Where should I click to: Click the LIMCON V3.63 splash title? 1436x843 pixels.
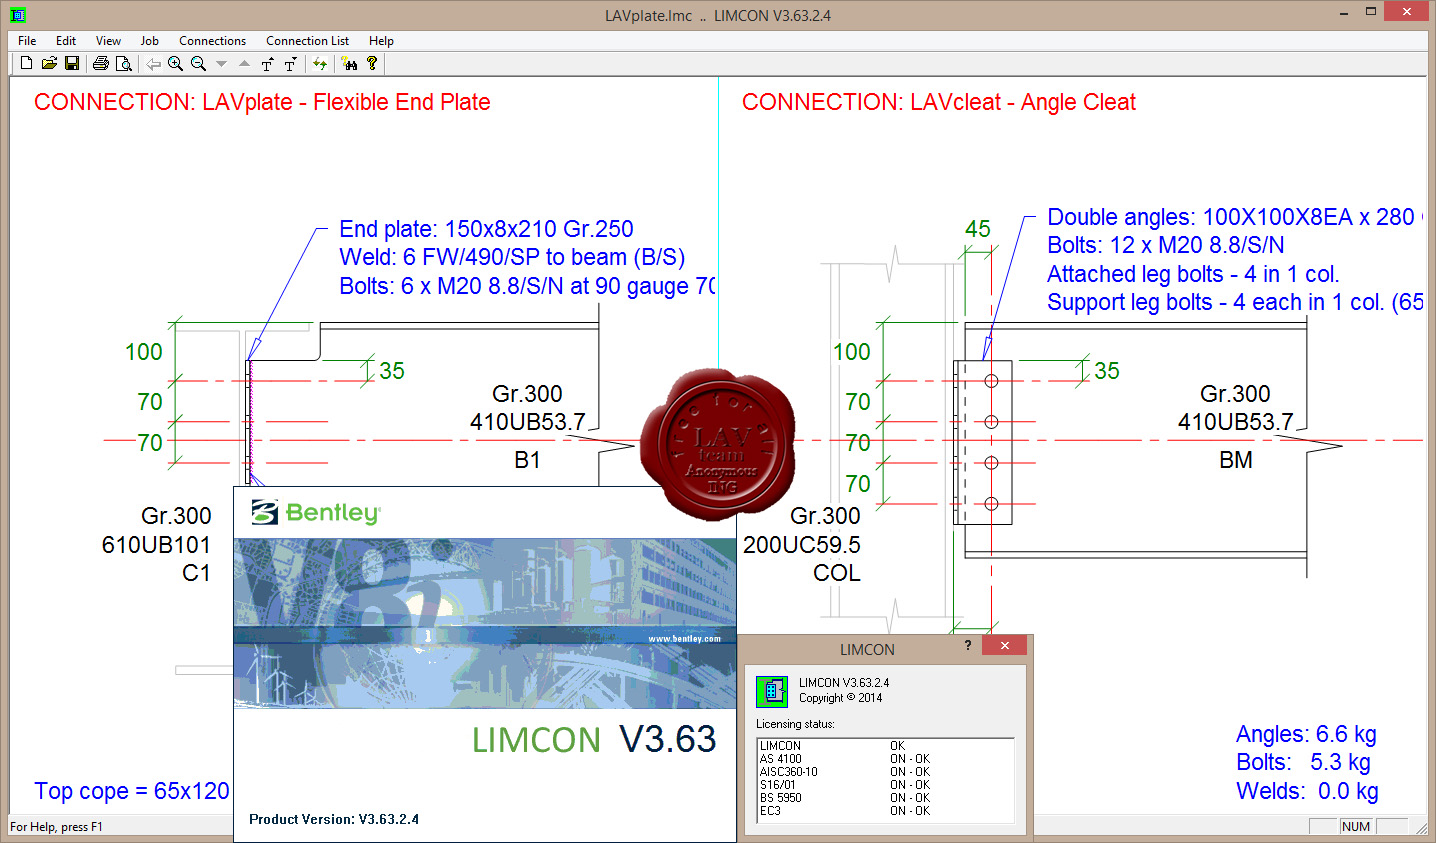coord(594,739)
